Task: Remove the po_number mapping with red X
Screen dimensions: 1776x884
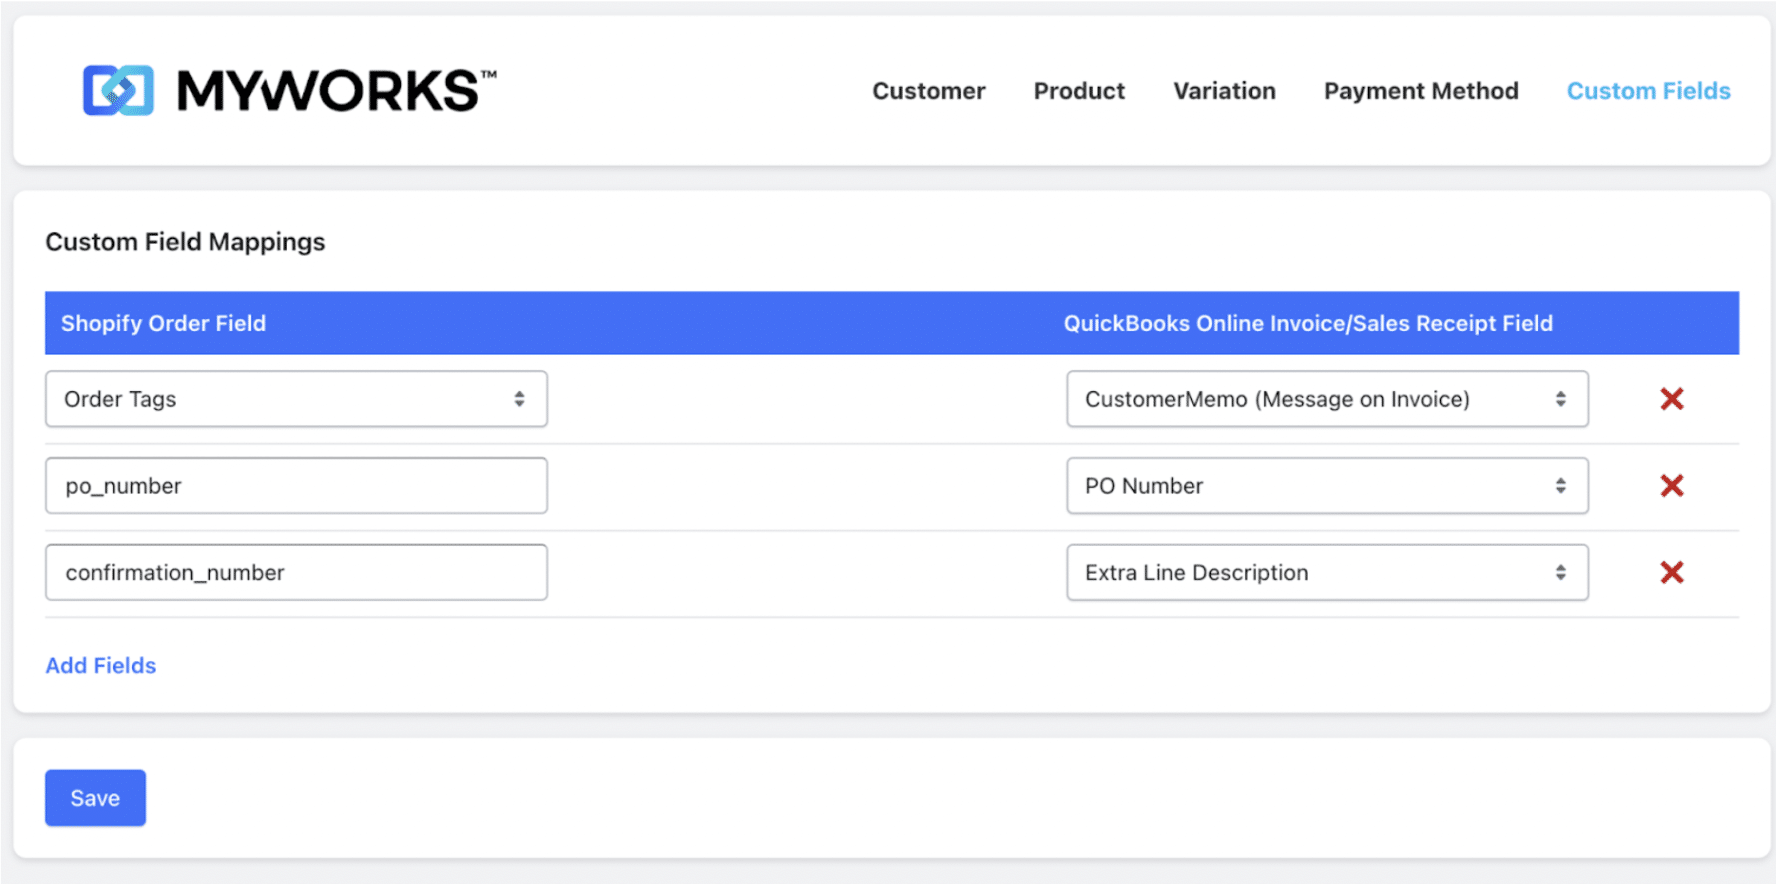Action: (1671, 486)
